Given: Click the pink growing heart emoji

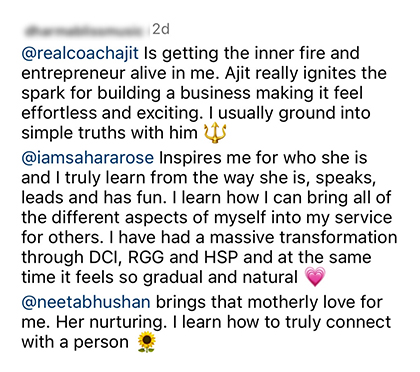Looking at the screenshot, I should (315, 277).
